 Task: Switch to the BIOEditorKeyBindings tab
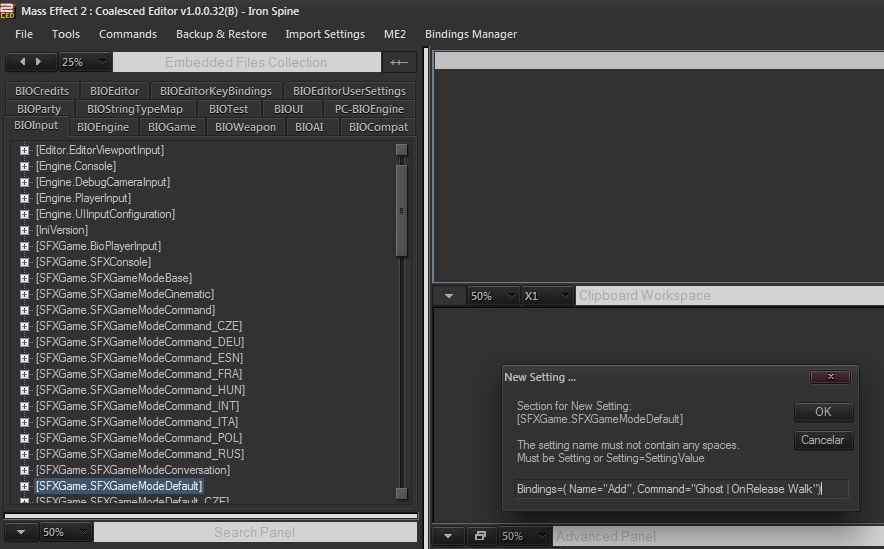[216, 91]
